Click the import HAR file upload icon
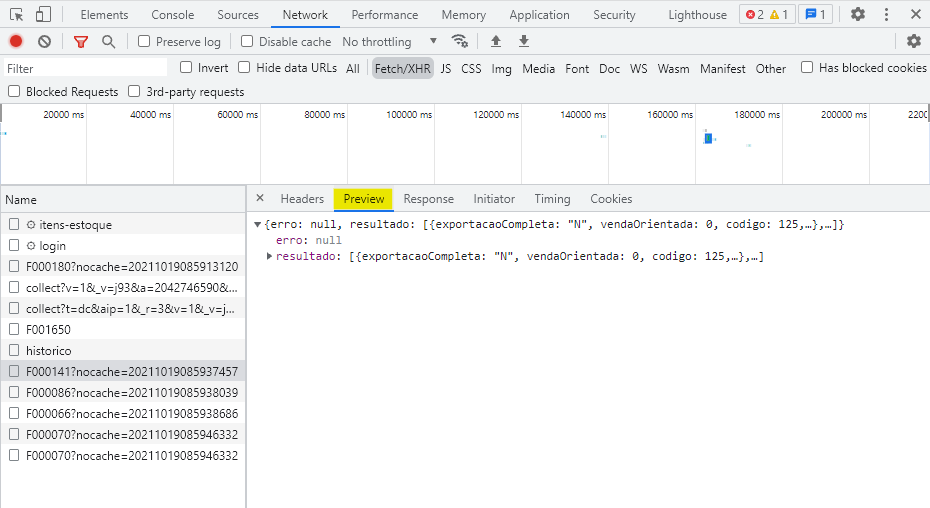930x508 pixels. (x=495, y=42)
